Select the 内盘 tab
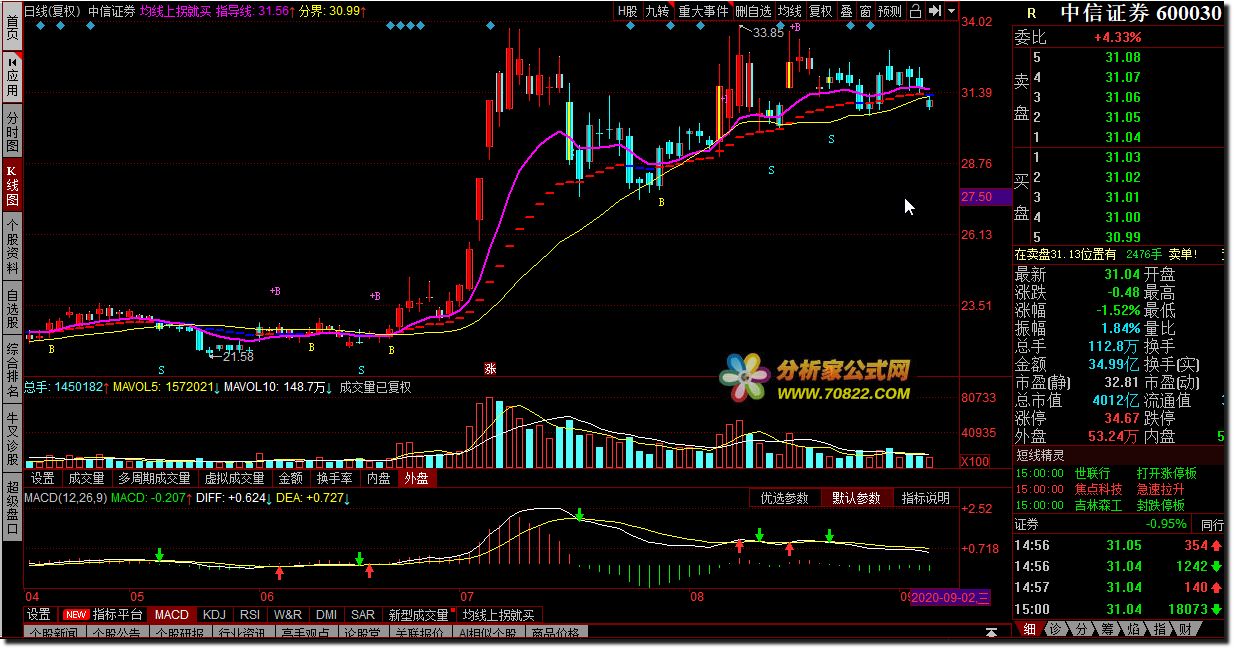This screenshot has width=1234, height=648. coord(378,479)
